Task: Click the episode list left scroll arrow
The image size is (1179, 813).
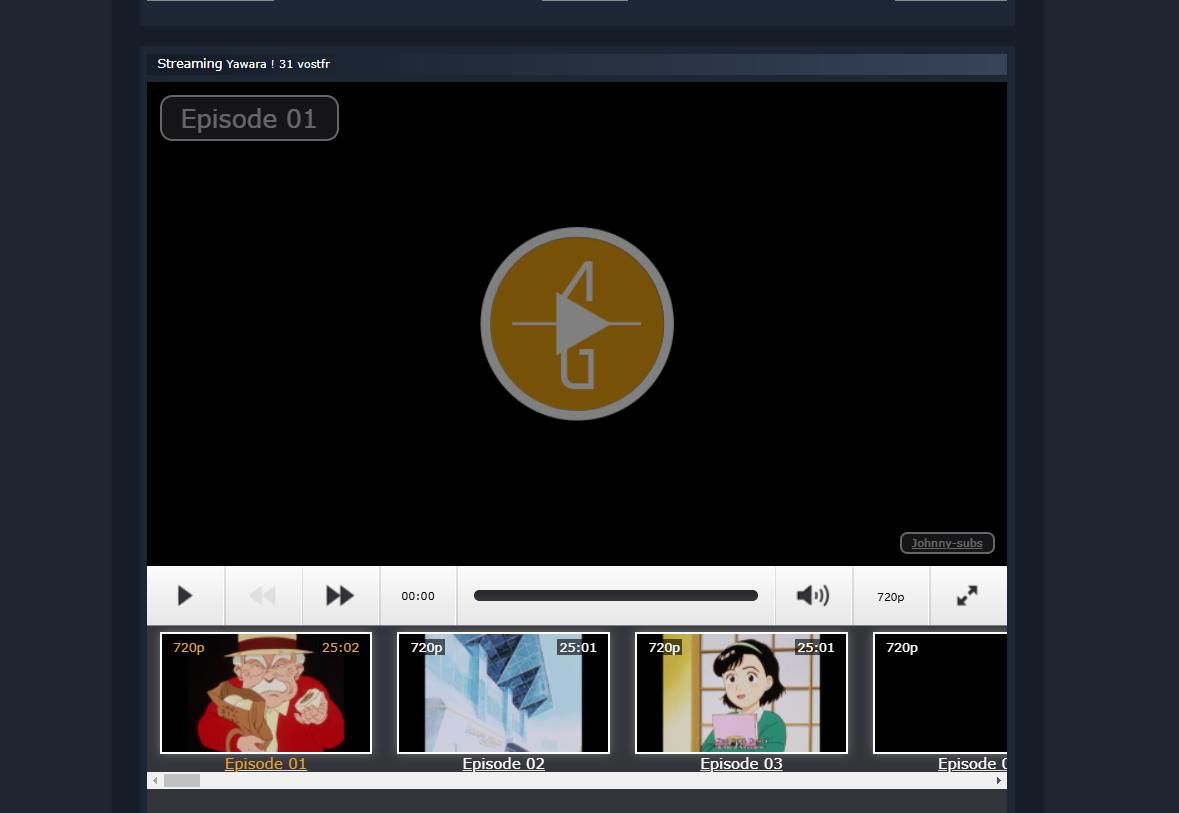Action: [155, 781]
